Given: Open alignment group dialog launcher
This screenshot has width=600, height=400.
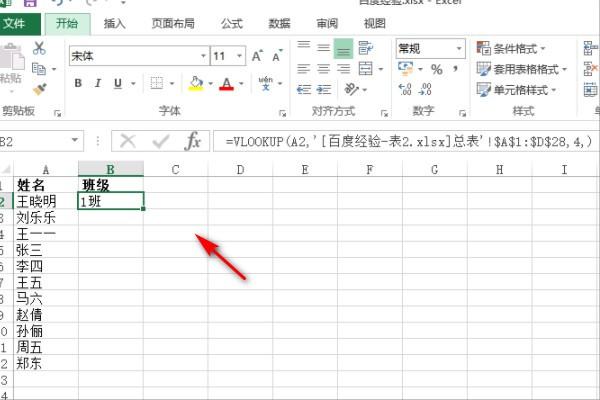Looking at the screenshot, I should 385,113.
